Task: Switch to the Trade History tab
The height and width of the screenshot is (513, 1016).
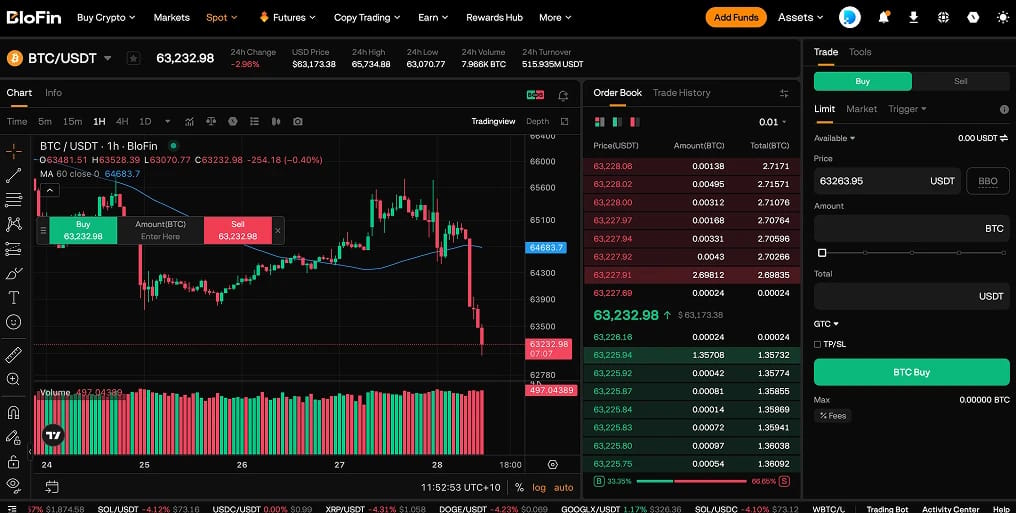Action: pos(681,93)
